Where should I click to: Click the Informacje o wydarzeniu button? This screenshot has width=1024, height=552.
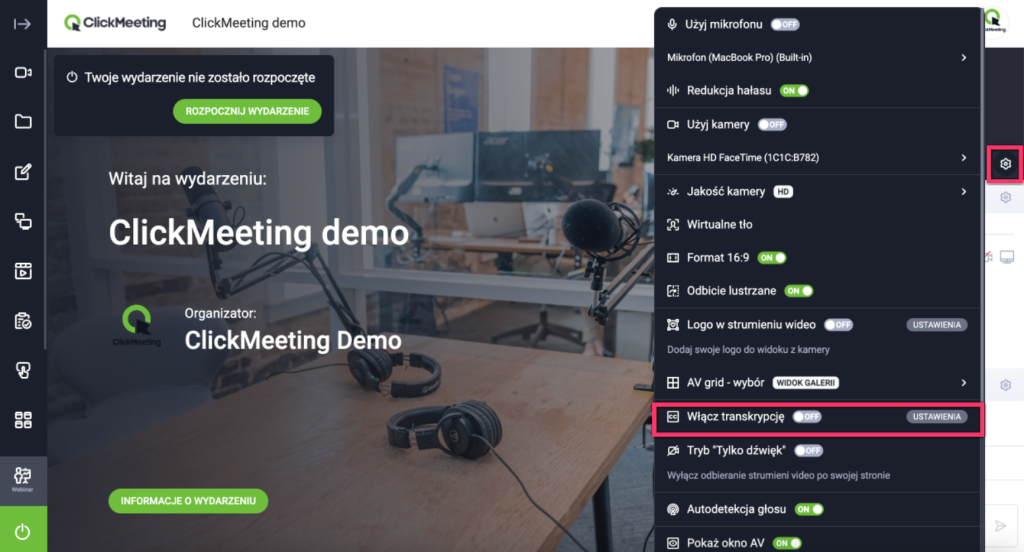pos(188,501)
